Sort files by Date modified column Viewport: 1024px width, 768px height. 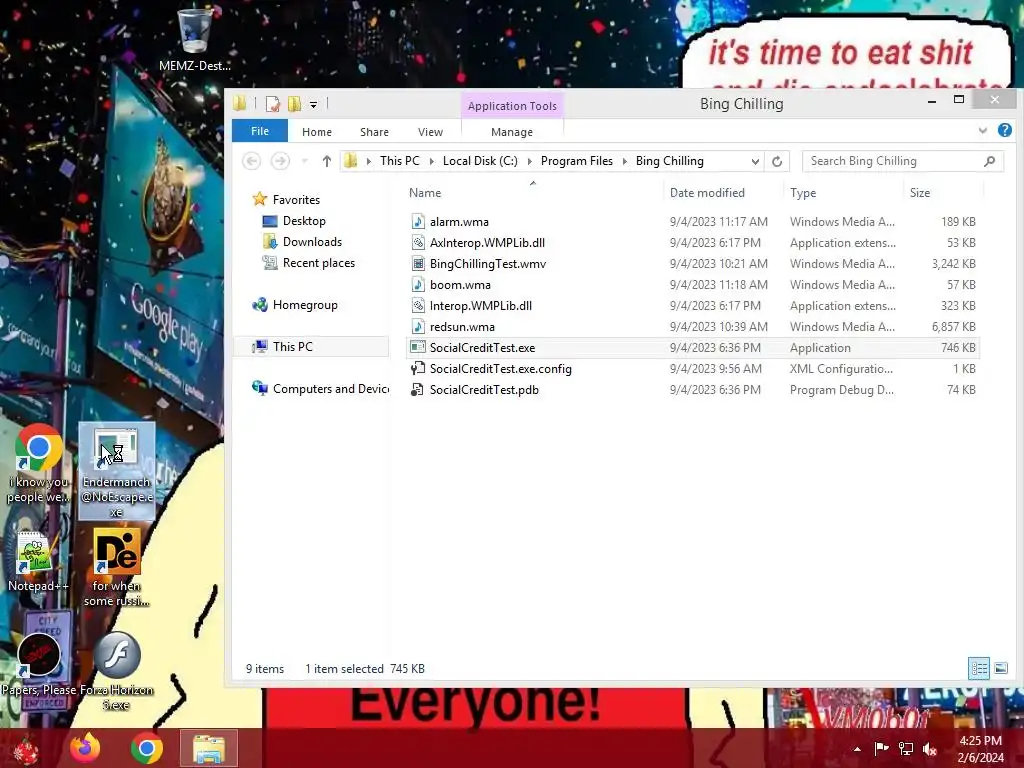[707, 193]
